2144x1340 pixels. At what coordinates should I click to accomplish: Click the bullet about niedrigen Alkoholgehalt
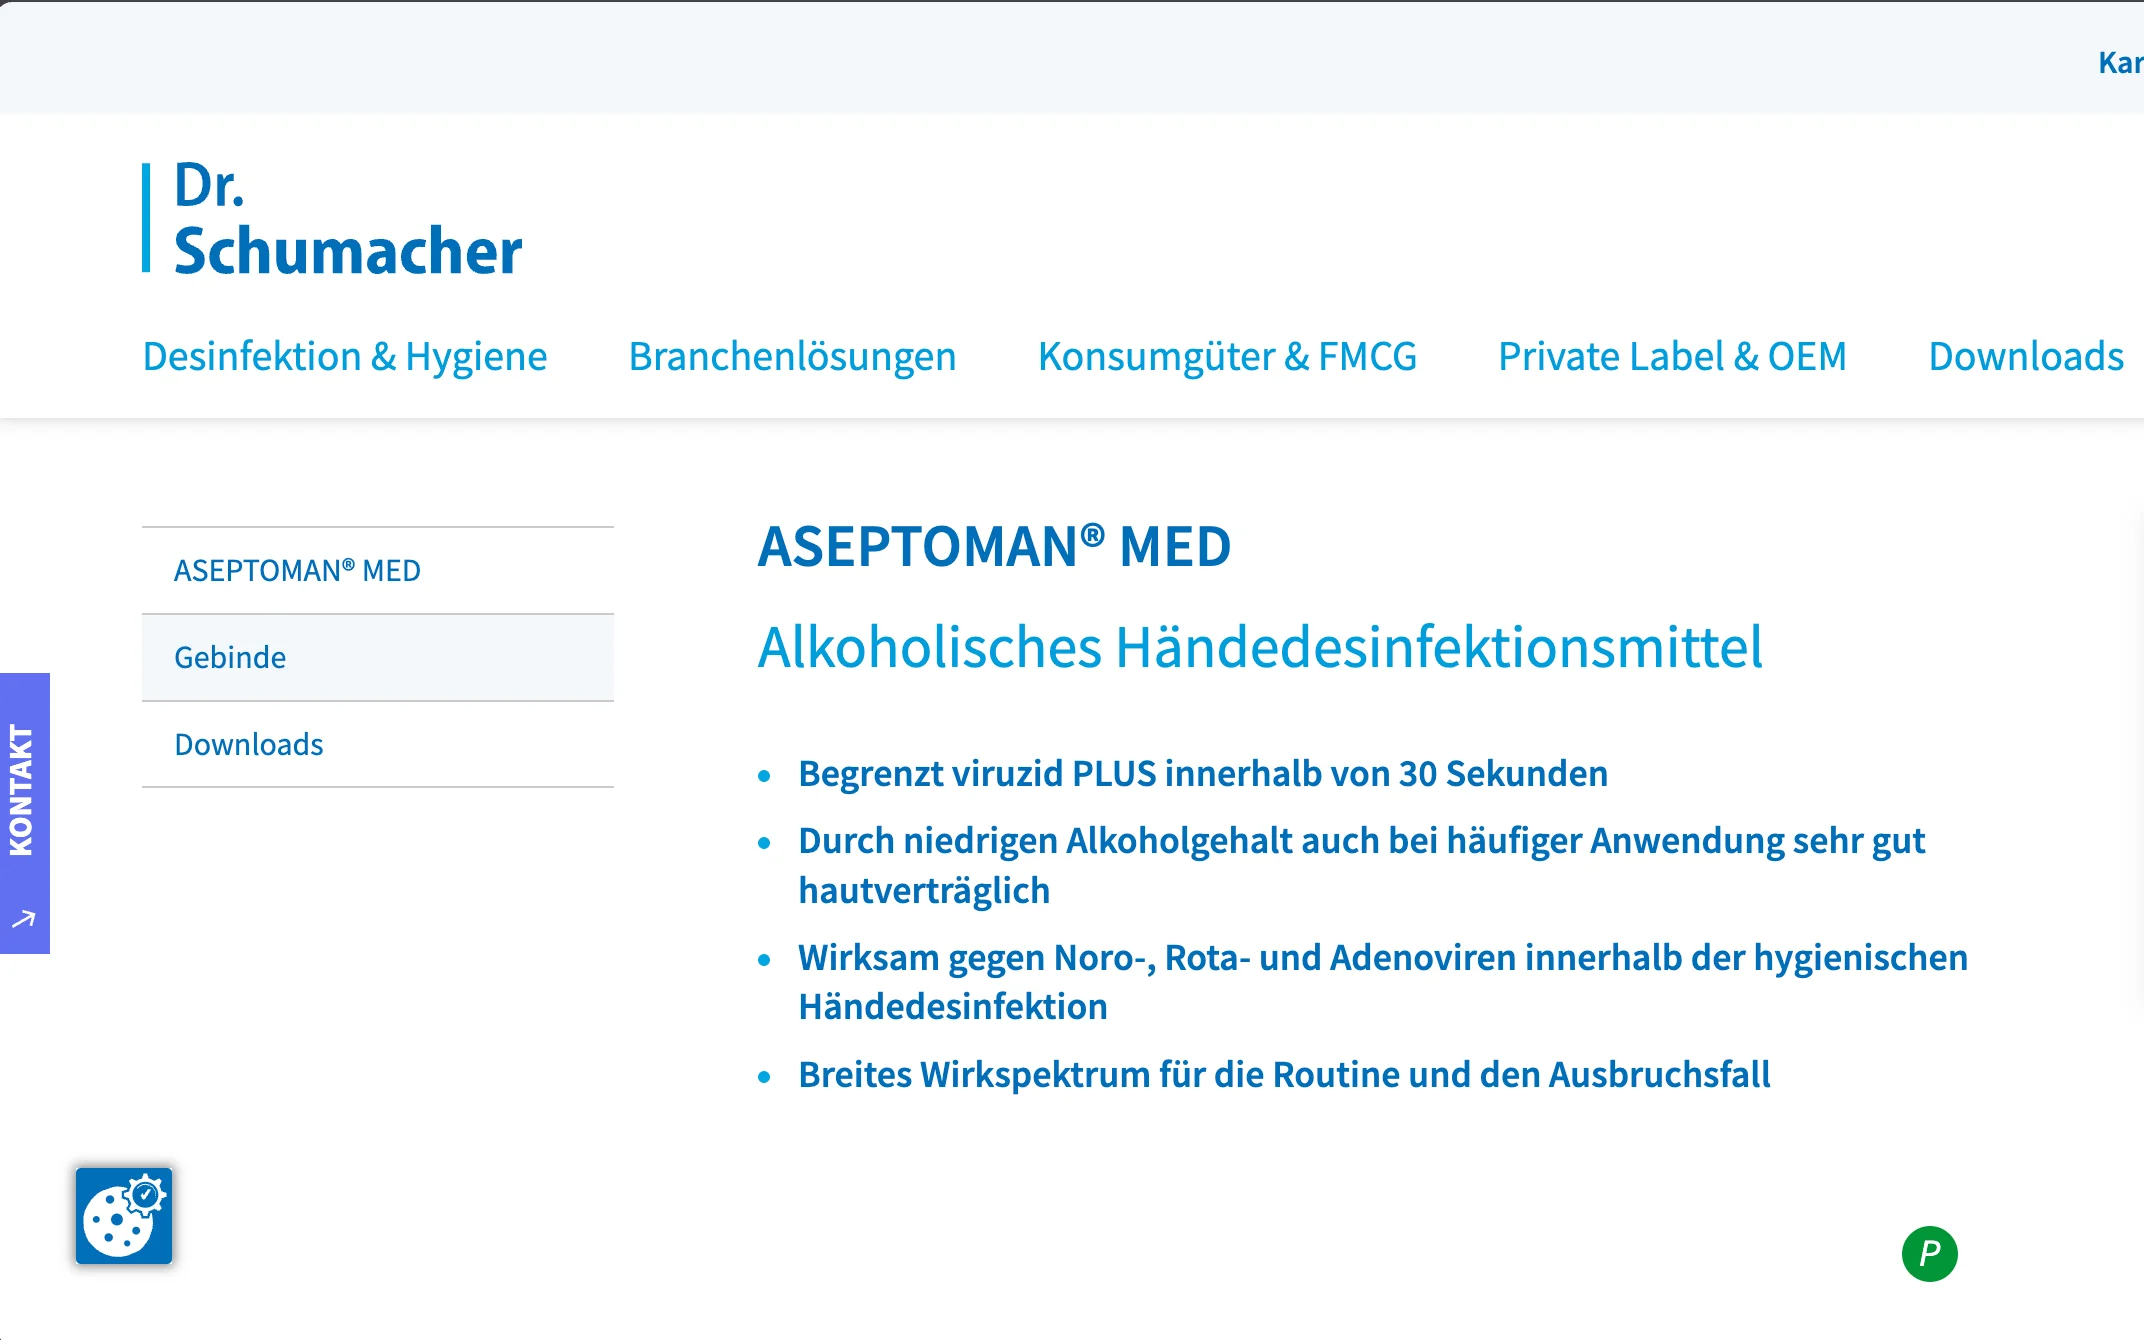tap(1361, 865)
